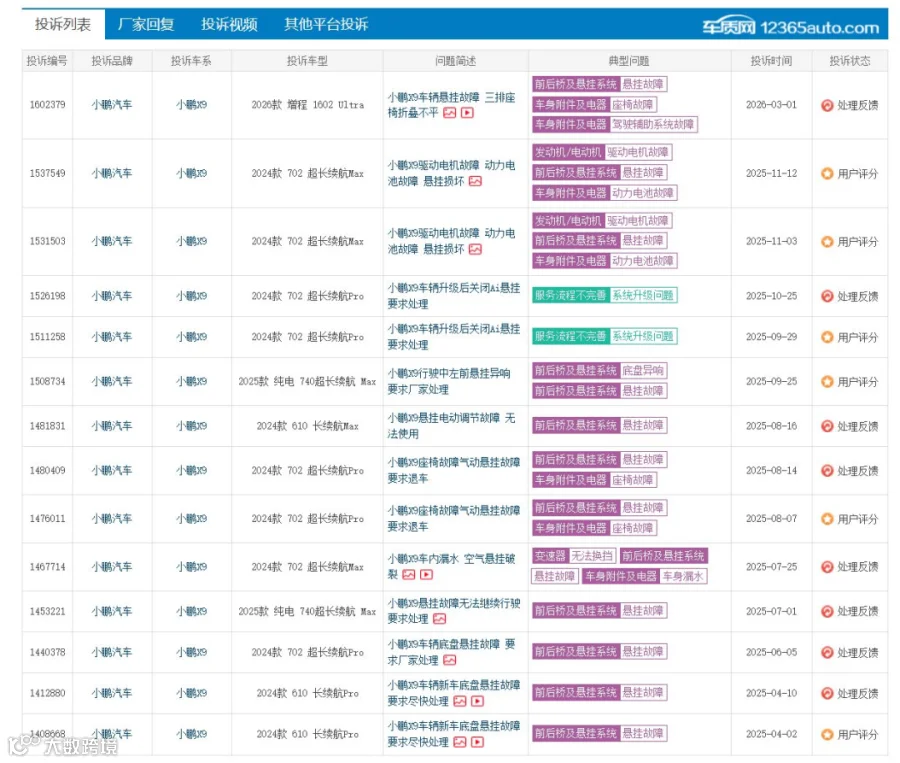Open image icon in complaint 1453221 description
The width and height of the screenshot is (900, 763).
point(440,619)
